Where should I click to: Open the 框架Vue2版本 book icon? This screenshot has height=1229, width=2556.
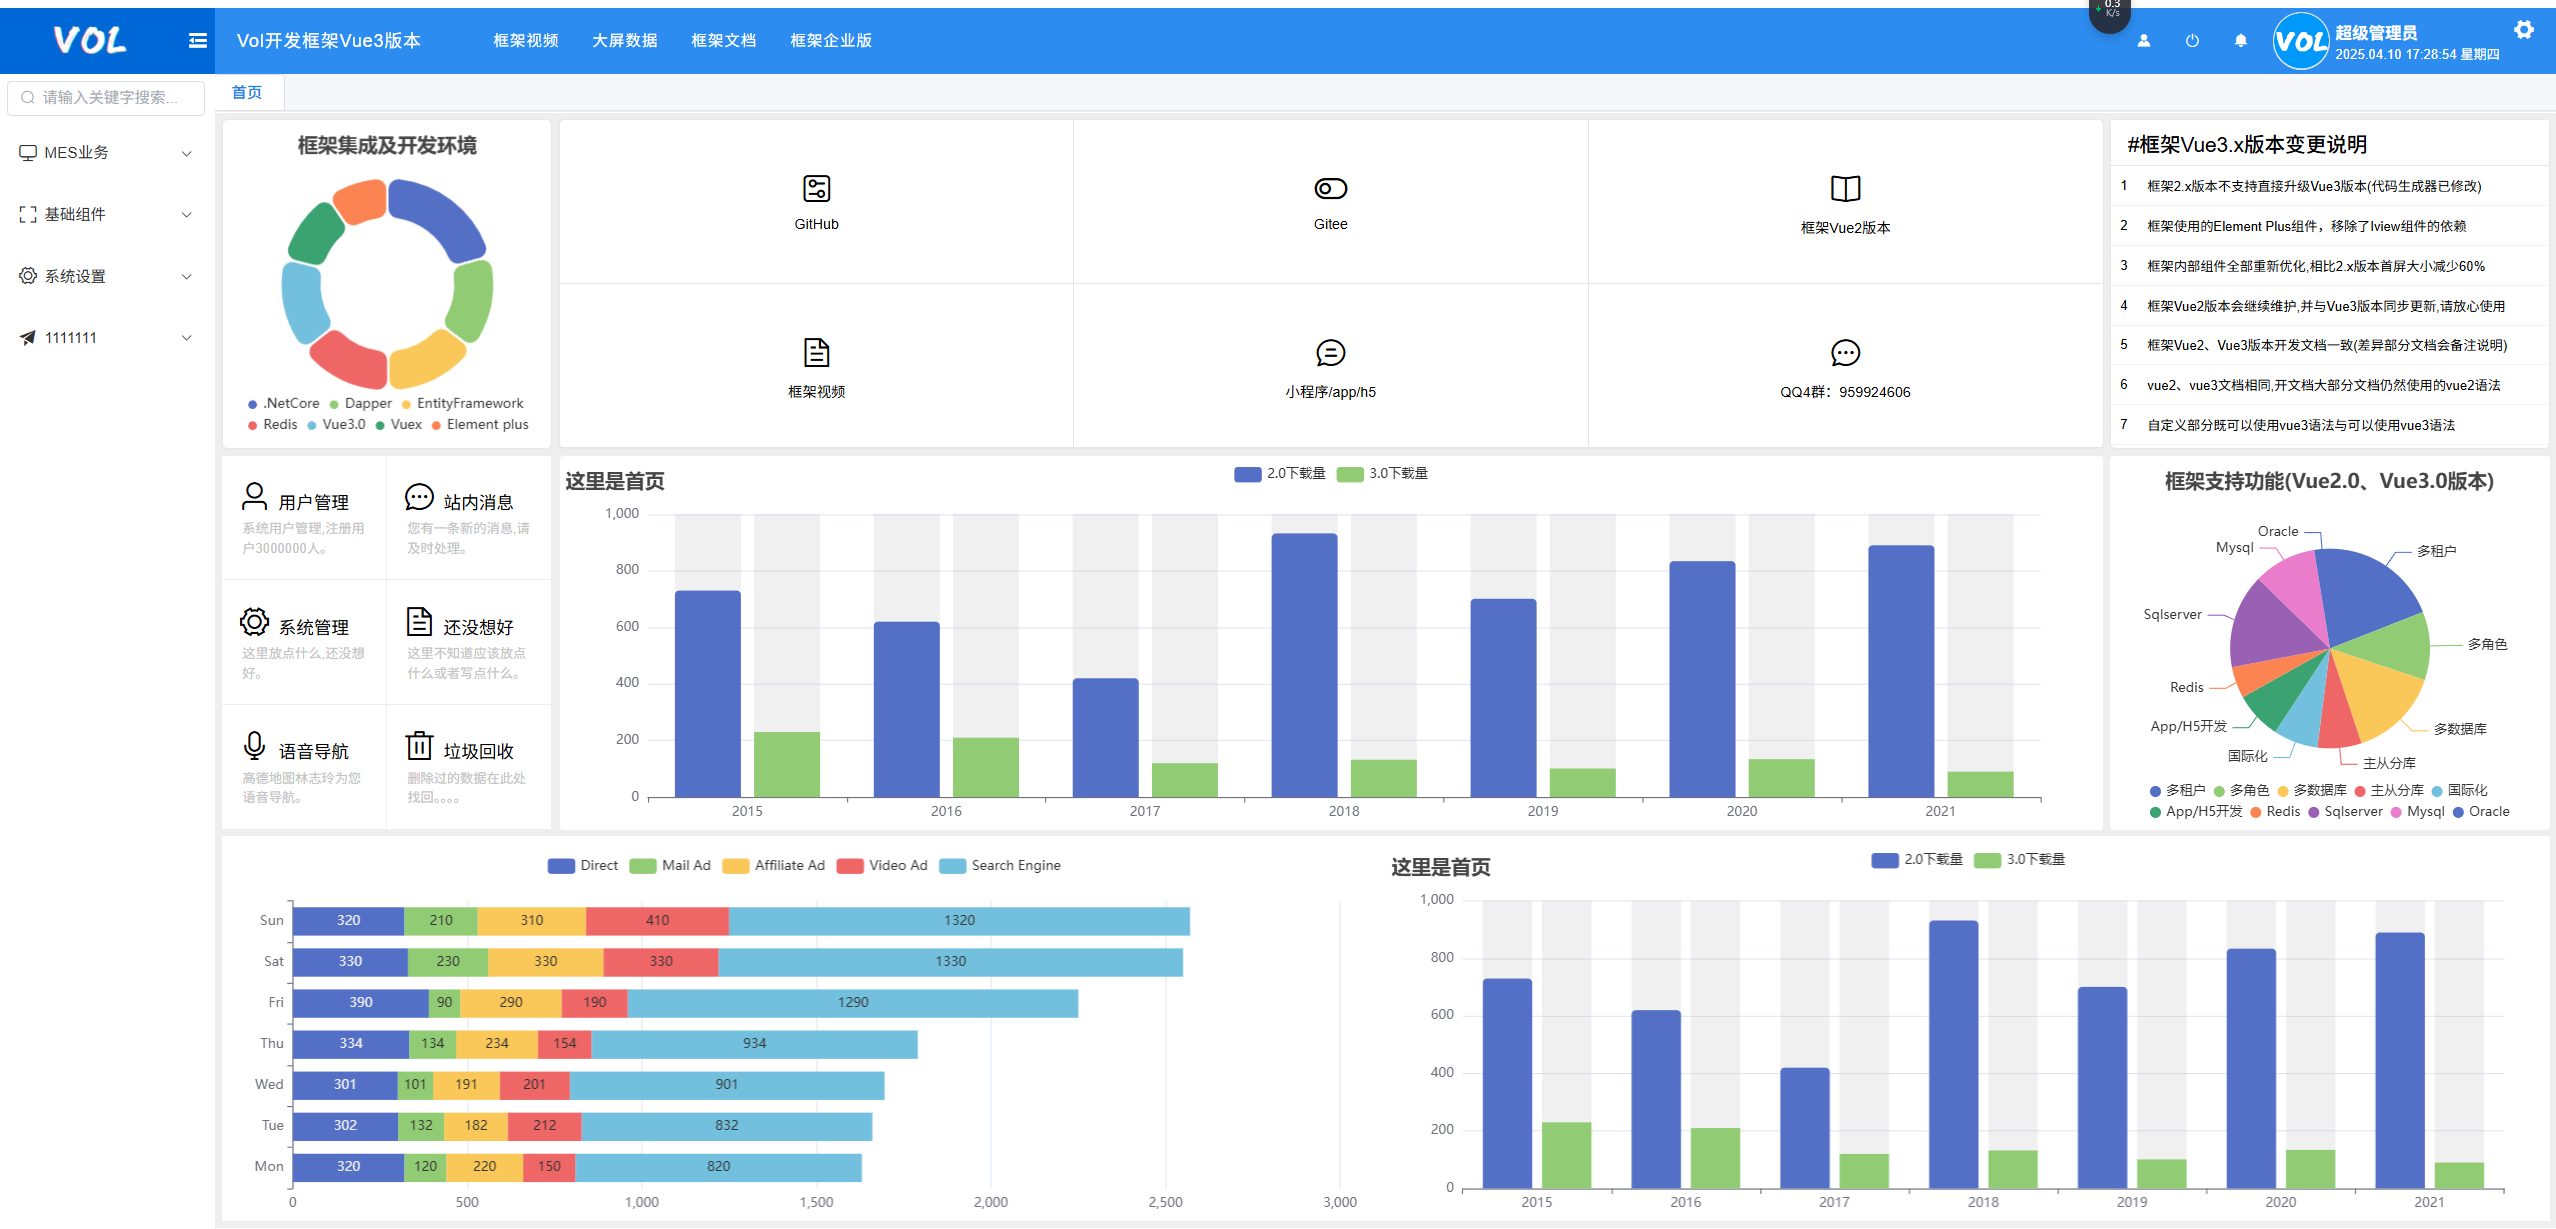1844,189
